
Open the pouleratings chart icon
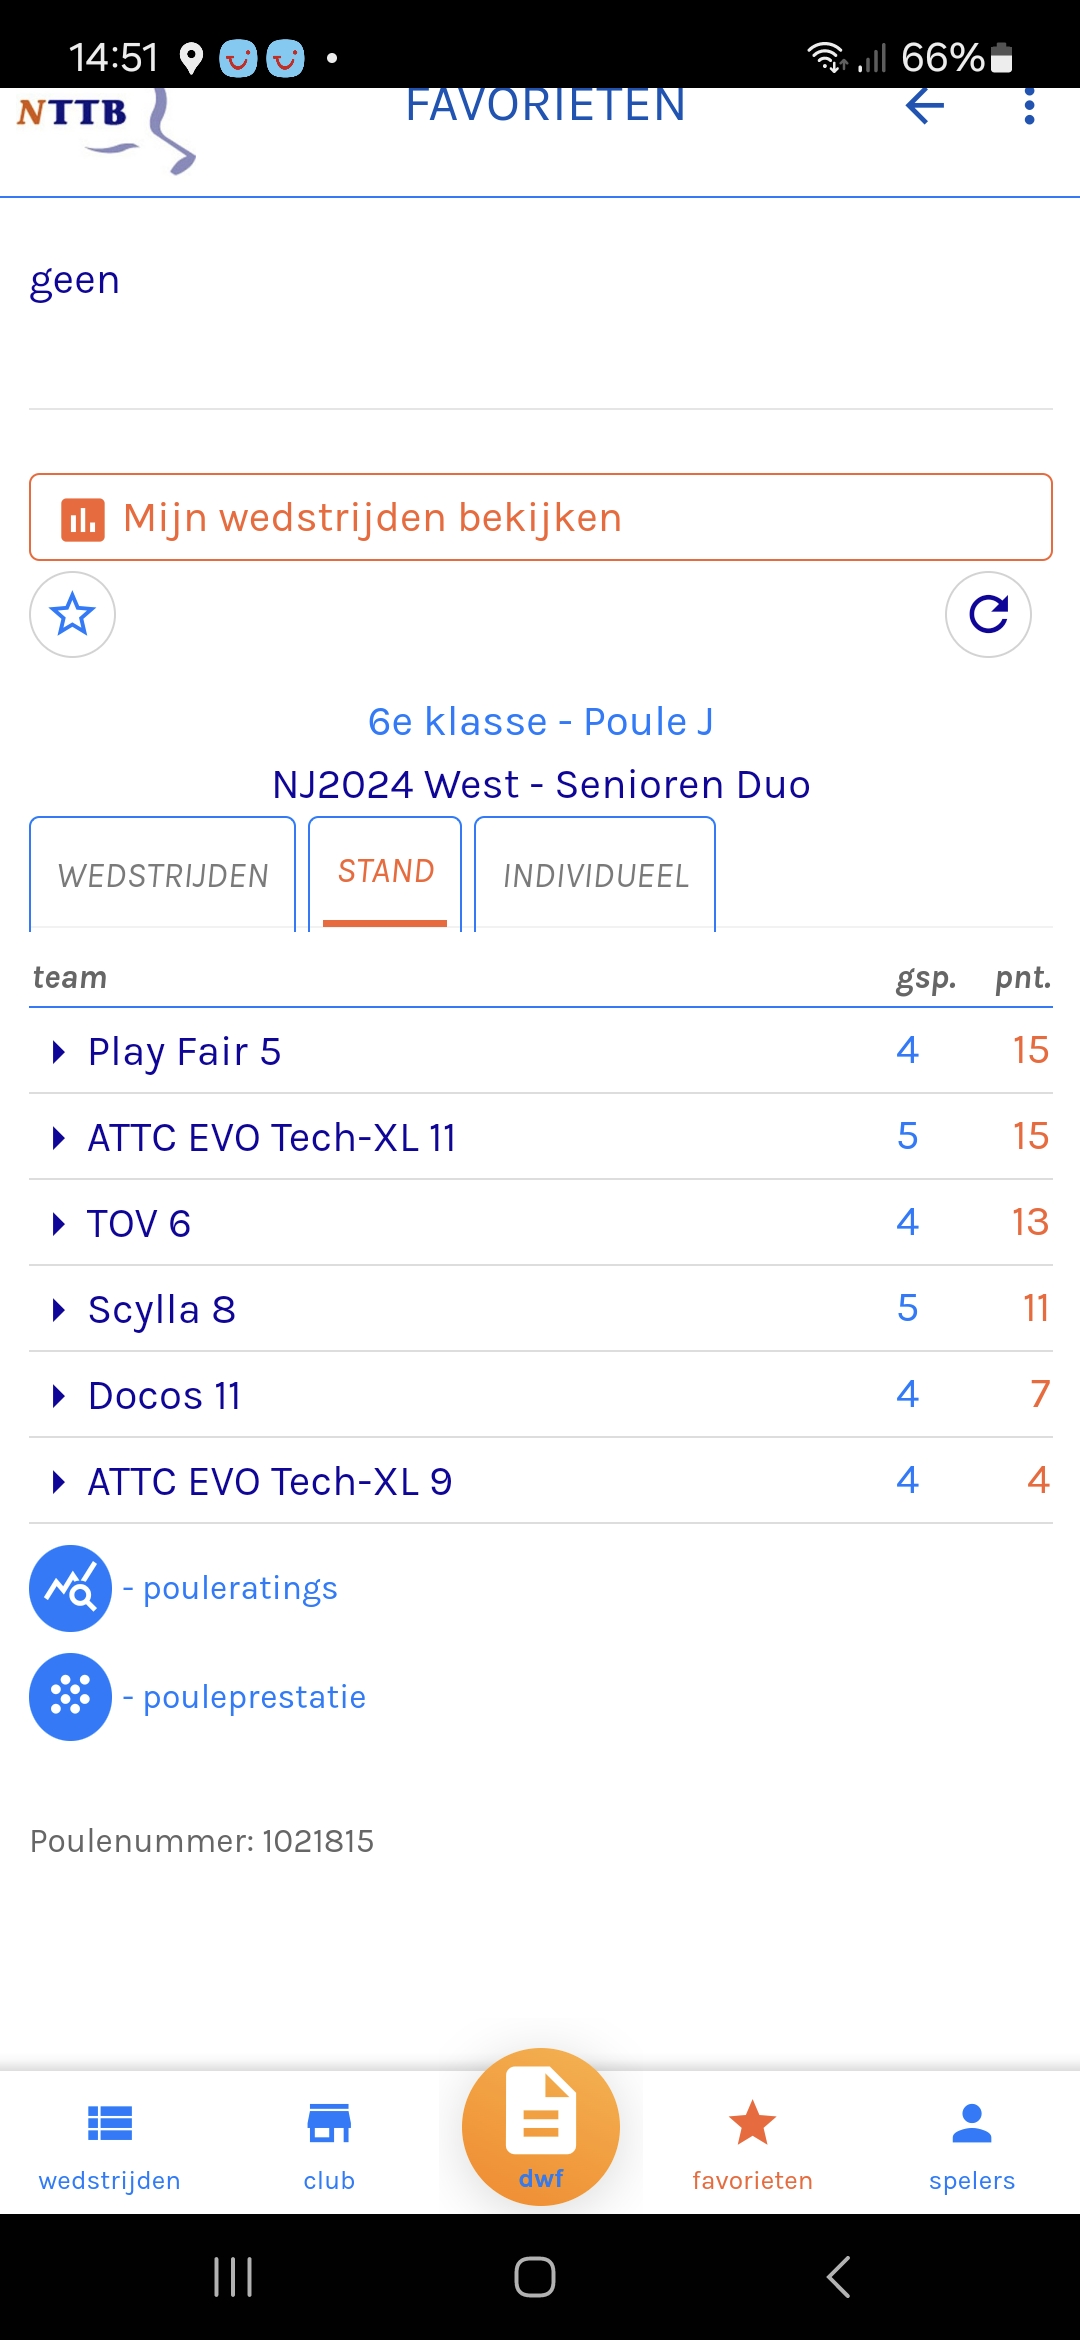70,1588
